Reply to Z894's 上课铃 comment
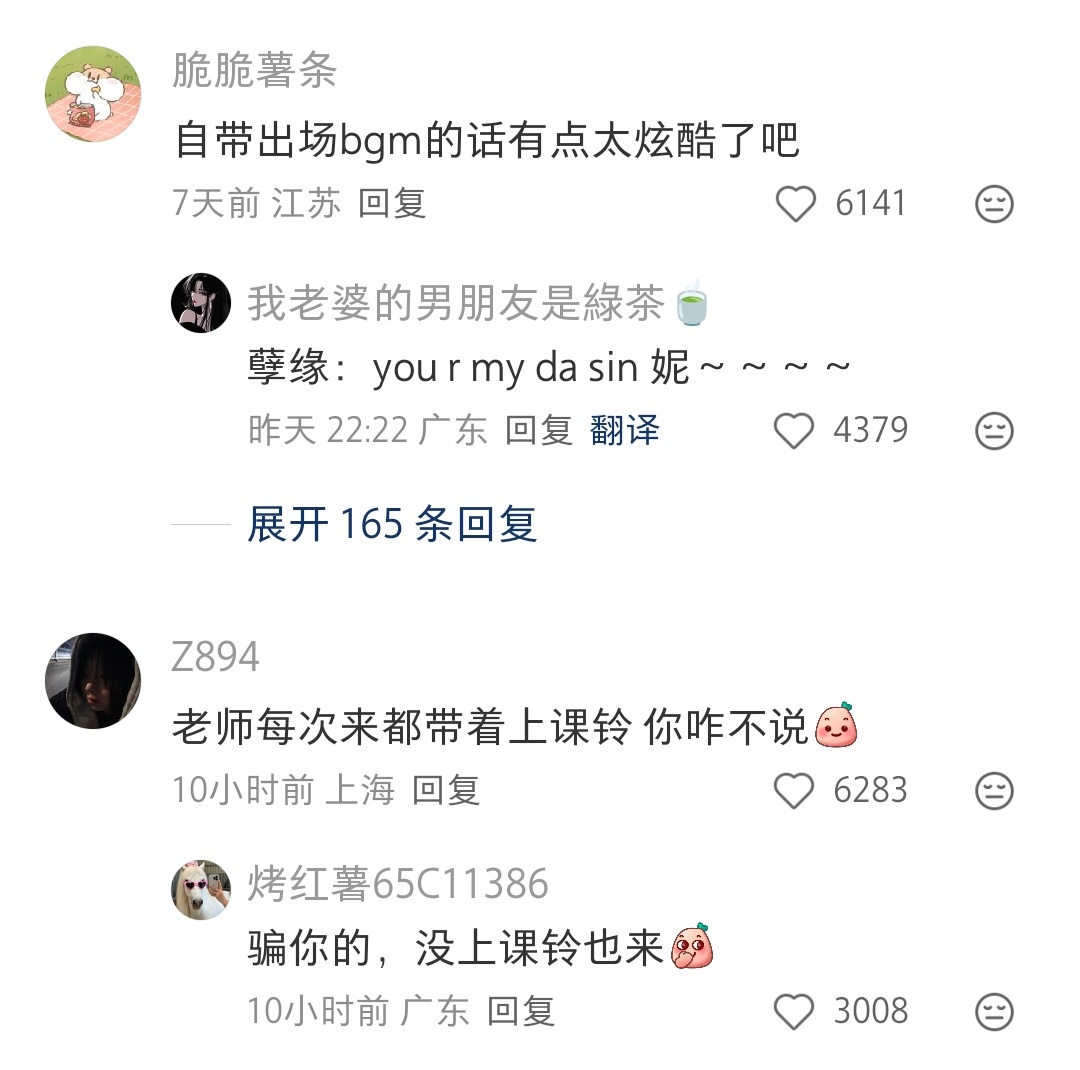The height and width of the screenshot is (1070, 1080). point(446,790)
